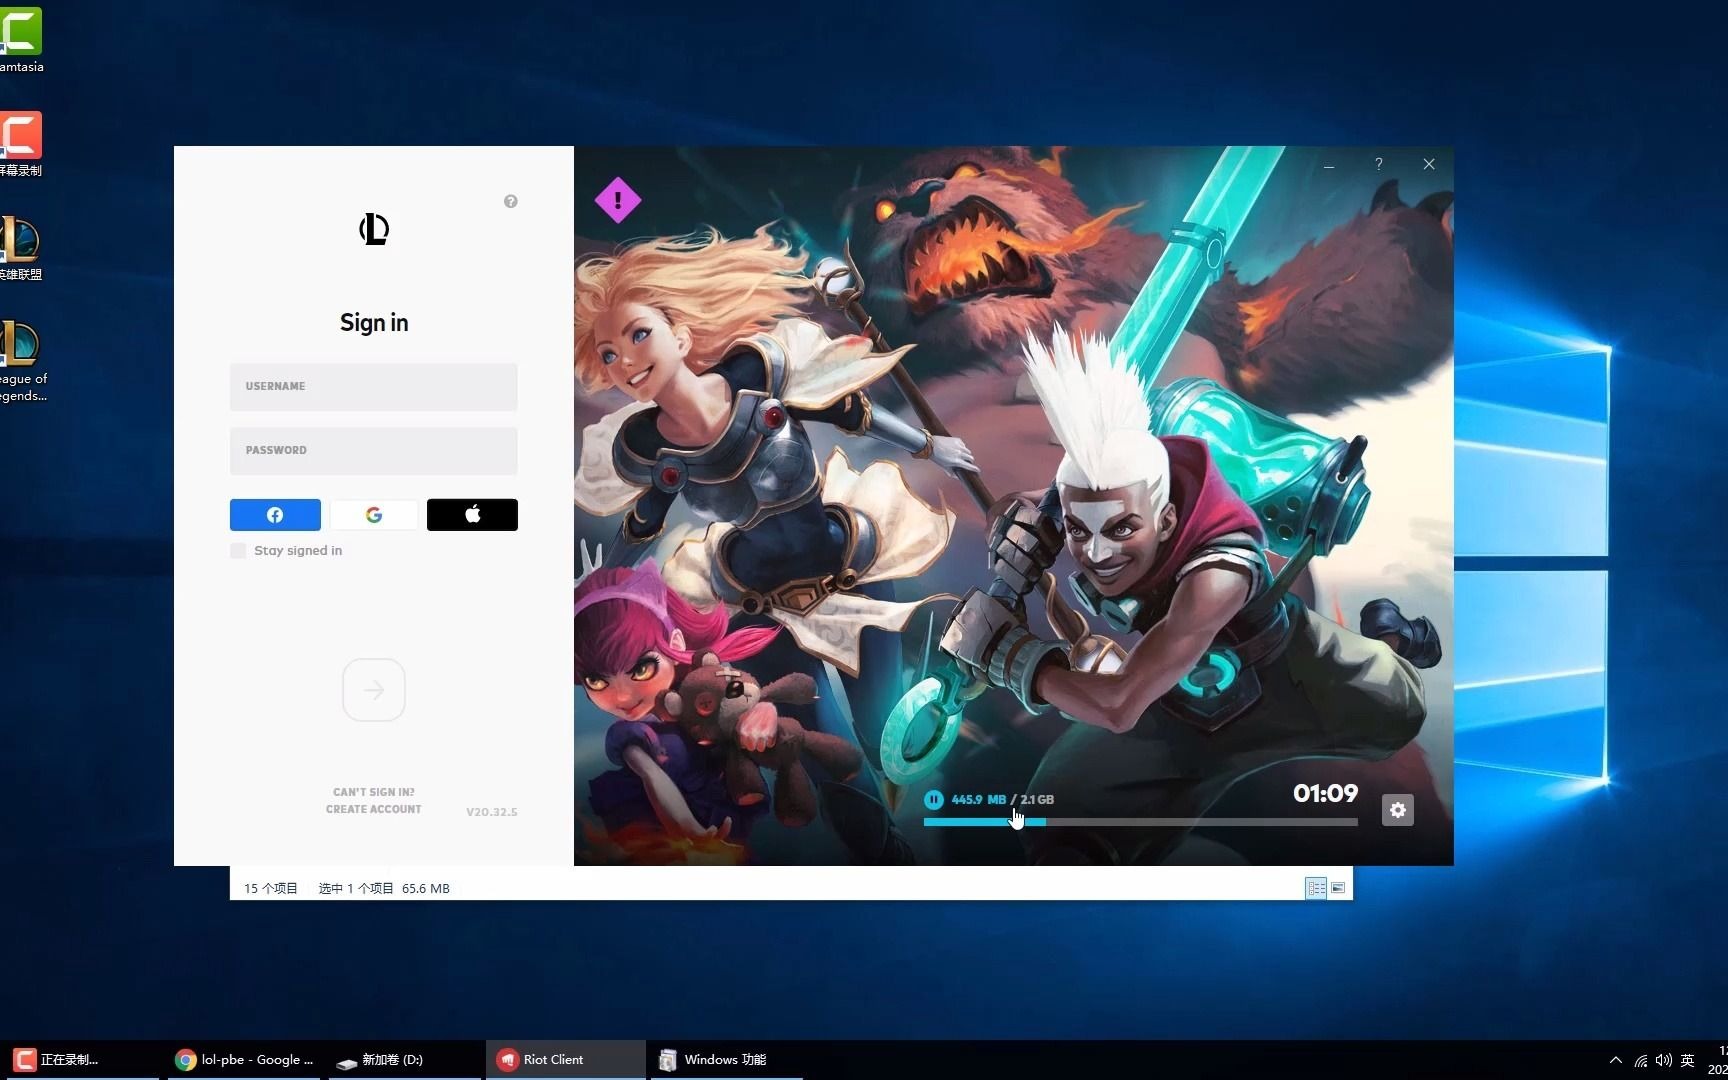This screenshot has width=1728, height=1080.
Task: Switch to the lol-pbe Google Chrome taskbar item
Action: pos(245,1060)
